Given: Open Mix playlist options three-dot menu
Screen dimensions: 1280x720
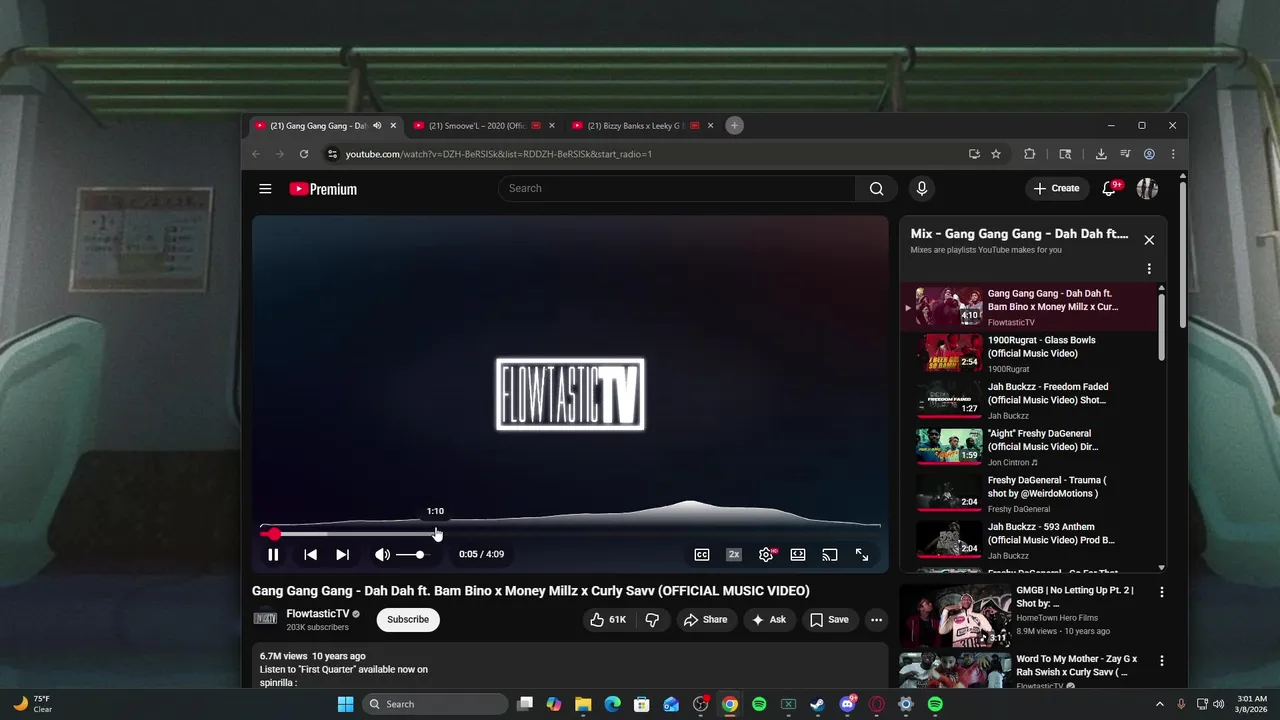Looking at the screenshot, I should click(1149, 269).
